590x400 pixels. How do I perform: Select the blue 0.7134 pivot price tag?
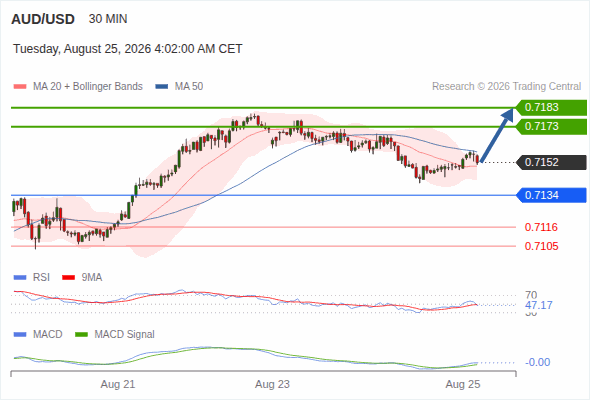point(552,195)
